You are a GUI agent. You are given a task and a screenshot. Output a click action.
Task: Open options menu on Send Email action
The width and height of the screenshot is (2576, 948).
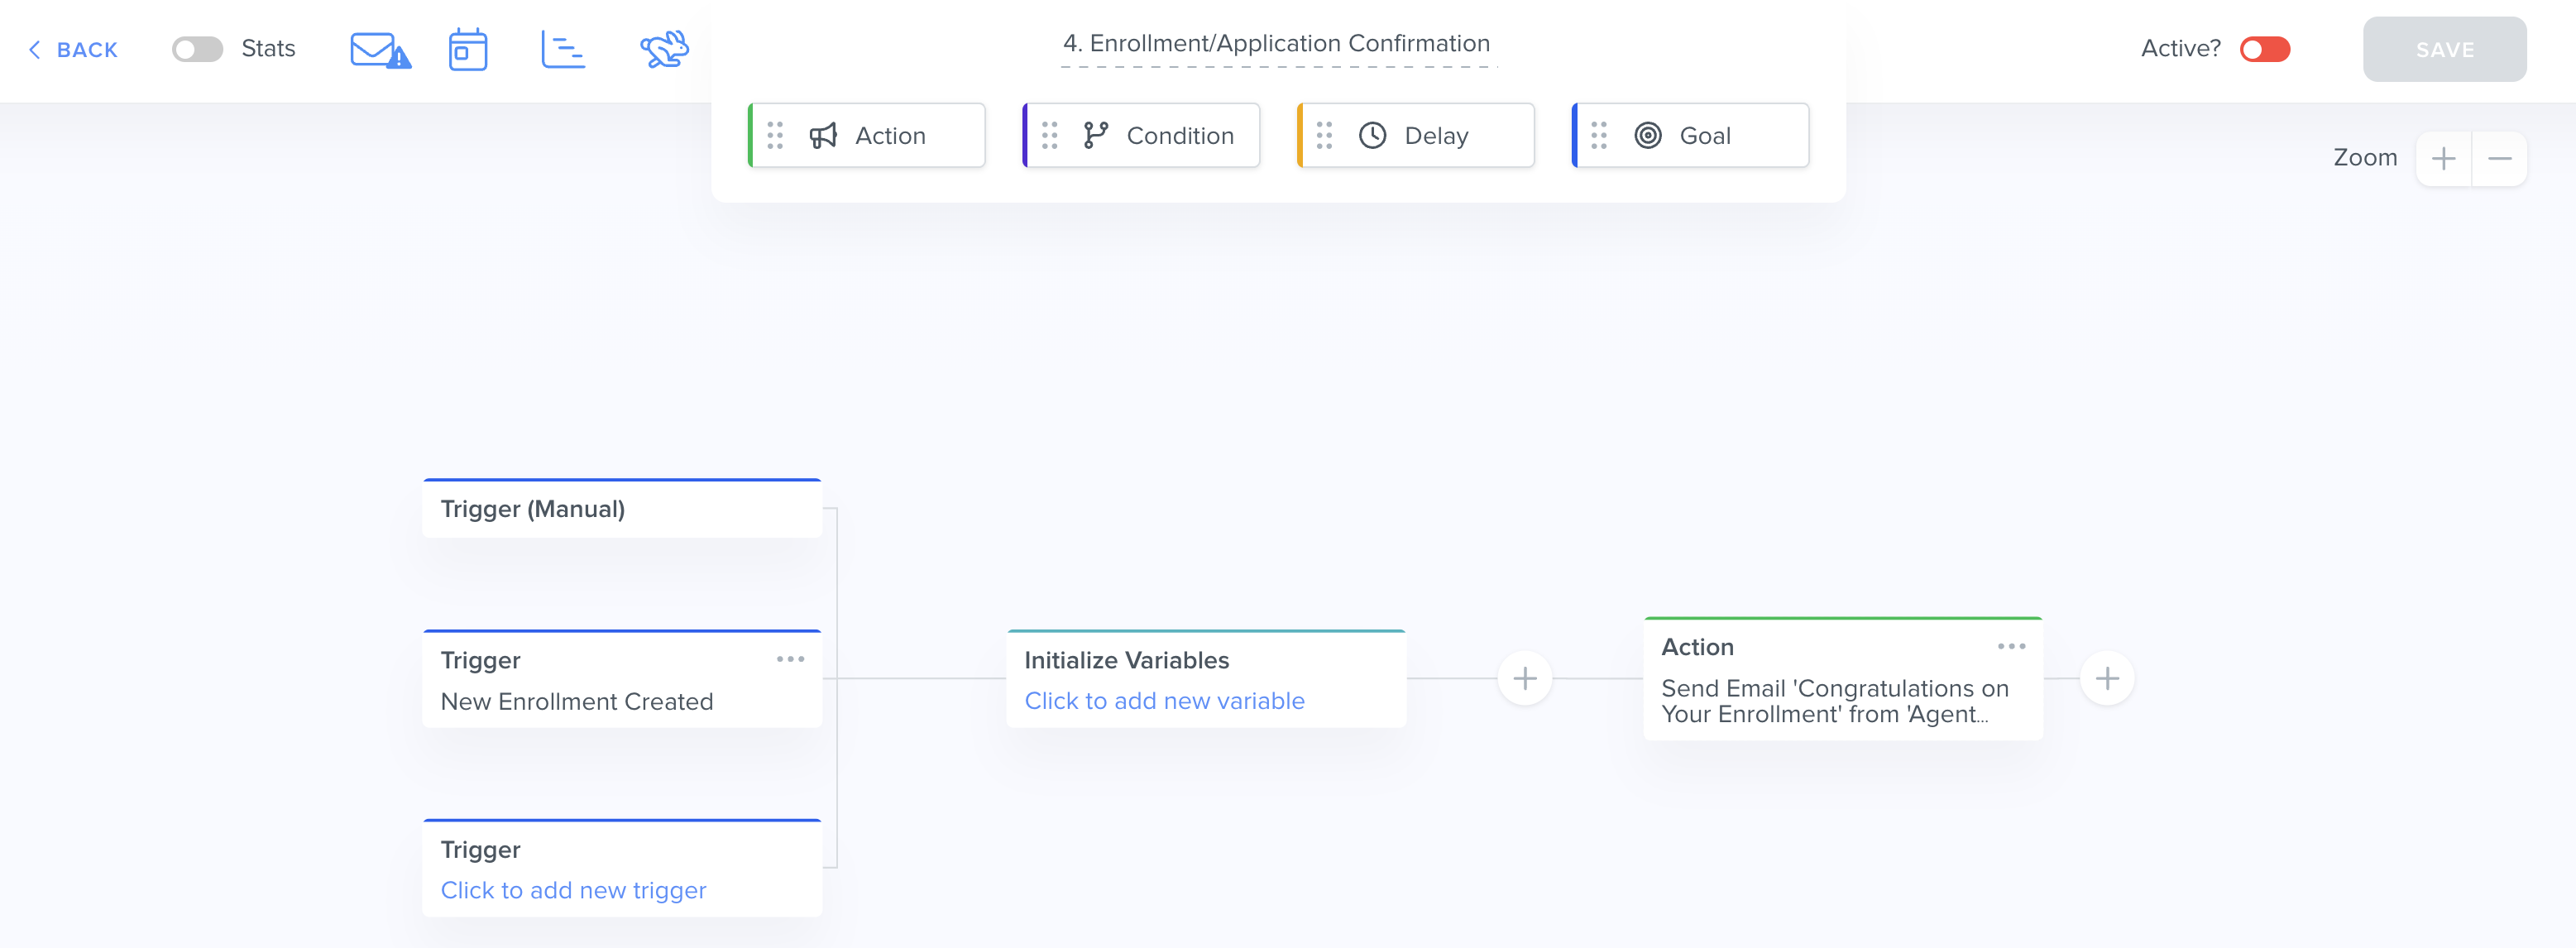[x=2011, y=646]
